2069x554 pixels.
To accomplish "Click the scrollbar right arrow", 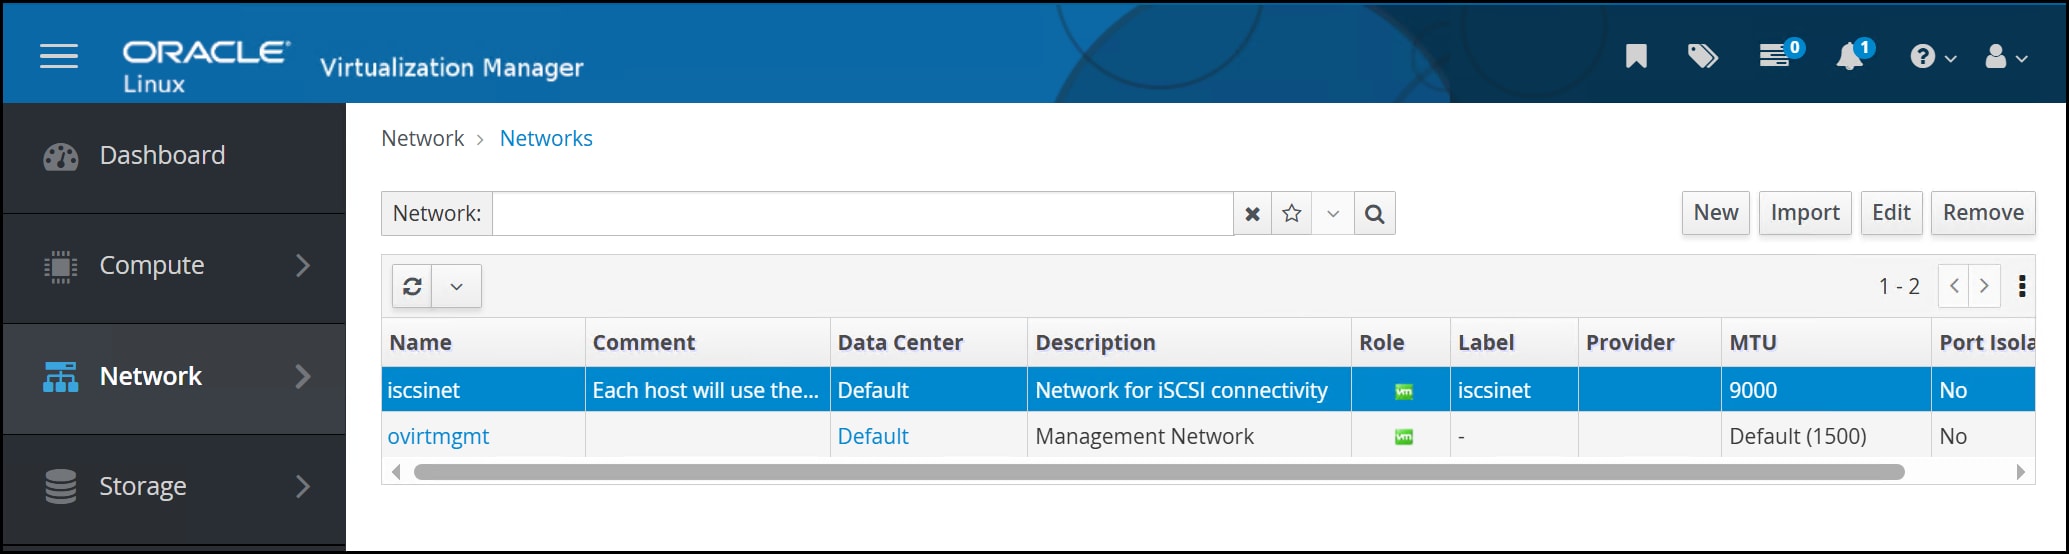I will click(x=2020, y=472).
